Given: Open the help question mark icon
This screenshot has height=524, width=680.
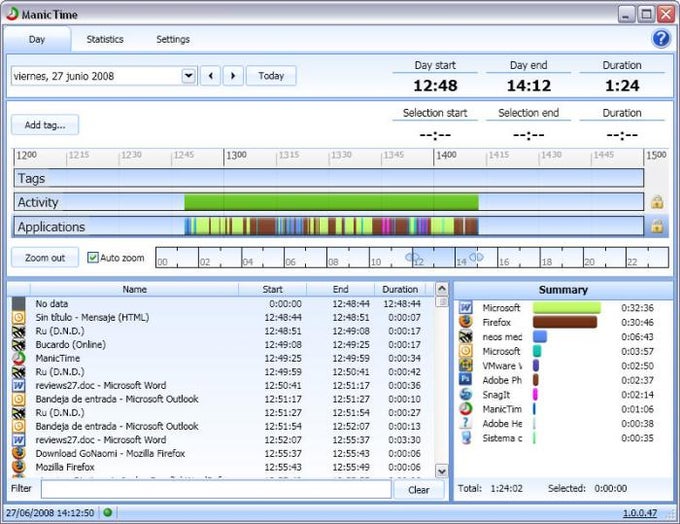Looking at the screenshot, I should tap(660, 39).
